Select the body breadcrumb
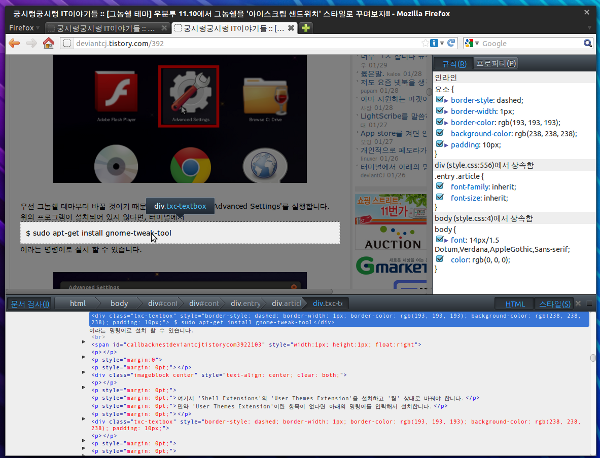600x458 pixels. pos(119,303)
